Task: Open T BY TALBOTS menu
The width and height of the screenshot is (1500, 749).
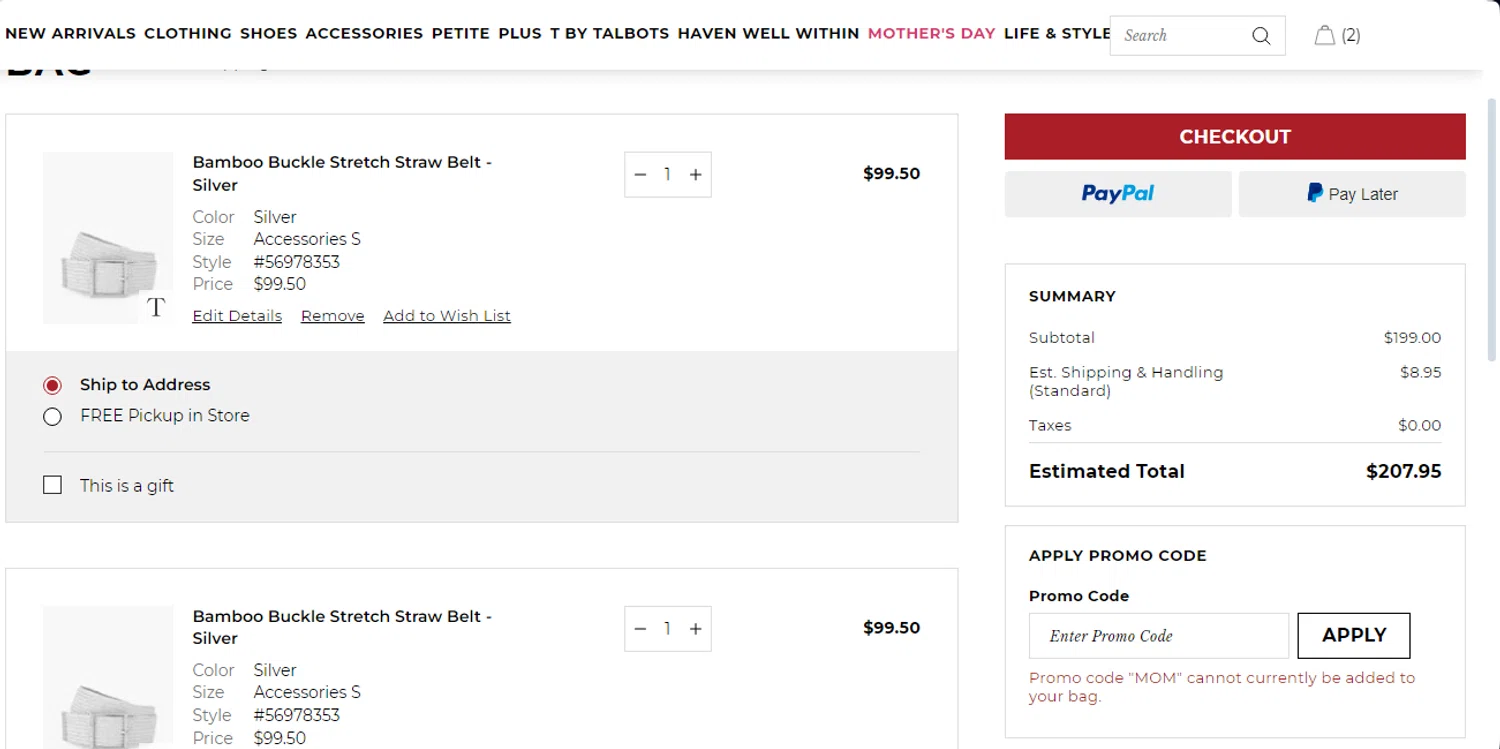Action: tap(610, 33)
